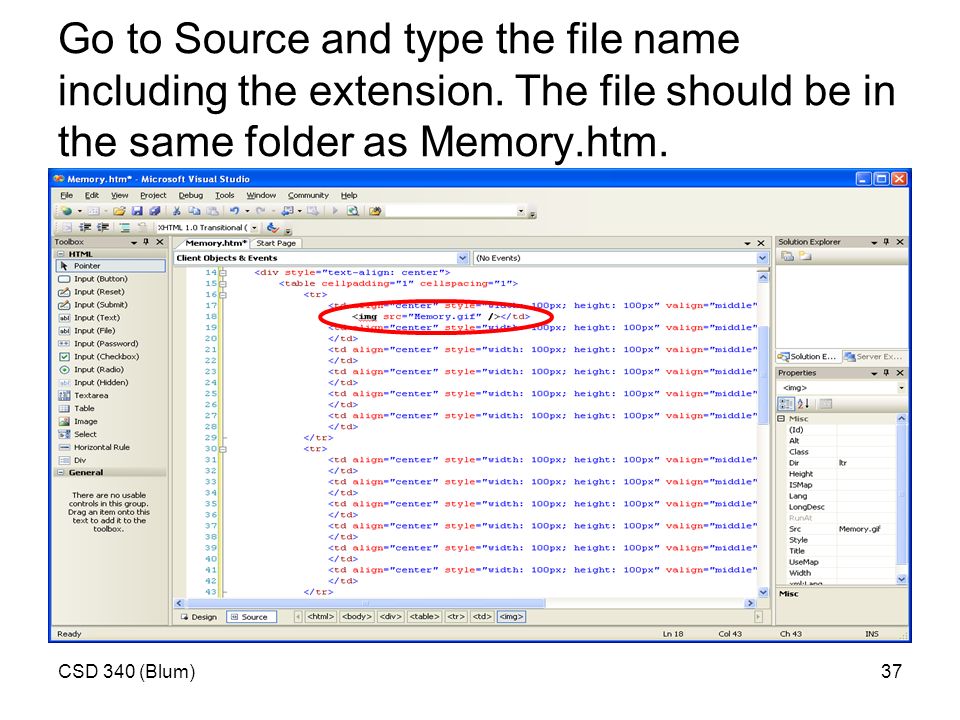Click the Start Debugging play icon
This screenshot has width=960, height=720.
click(x=335, y=211)
